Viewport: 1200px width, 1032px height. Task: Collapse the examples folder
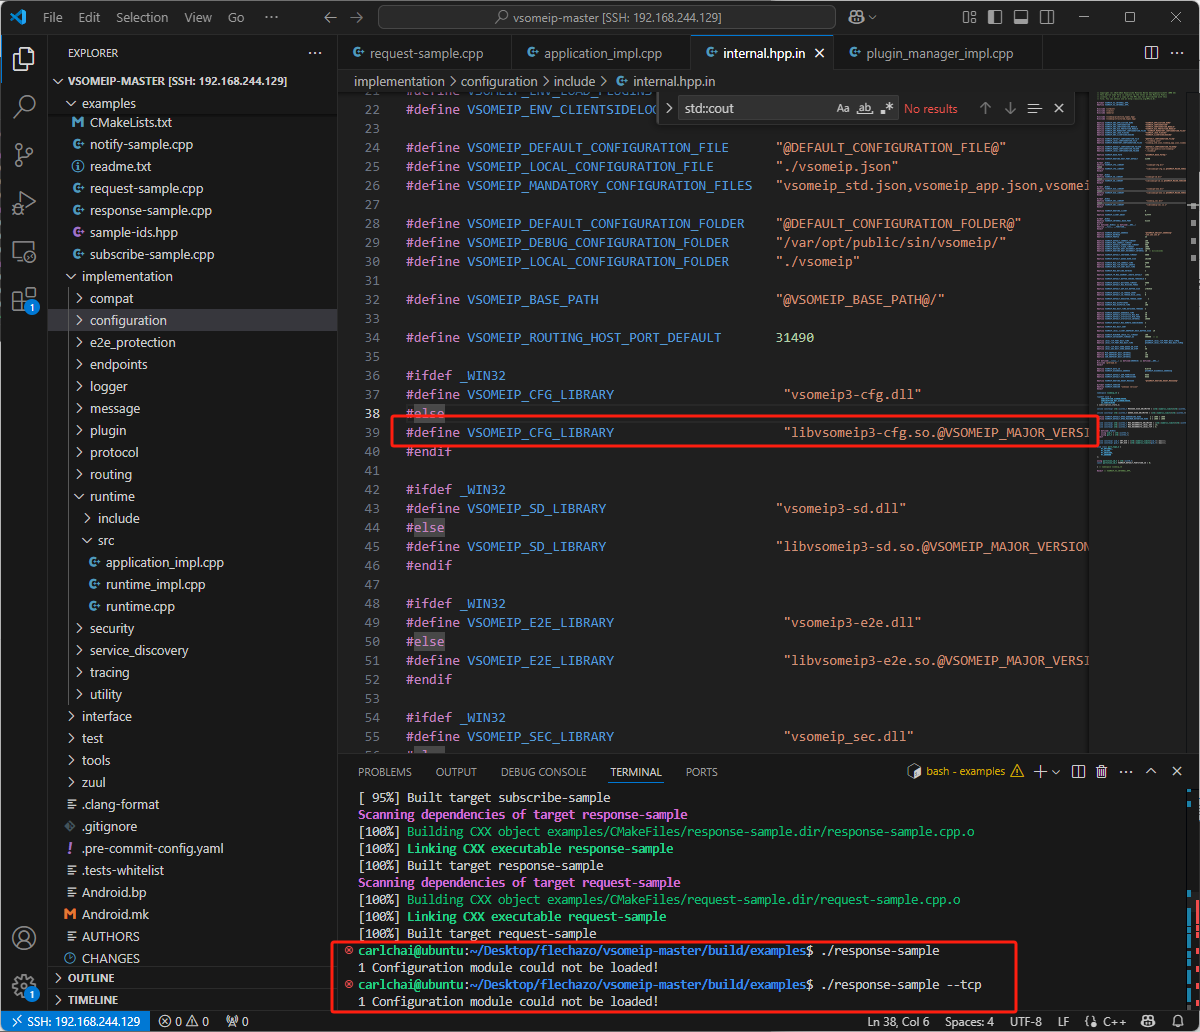pos(108,103)
